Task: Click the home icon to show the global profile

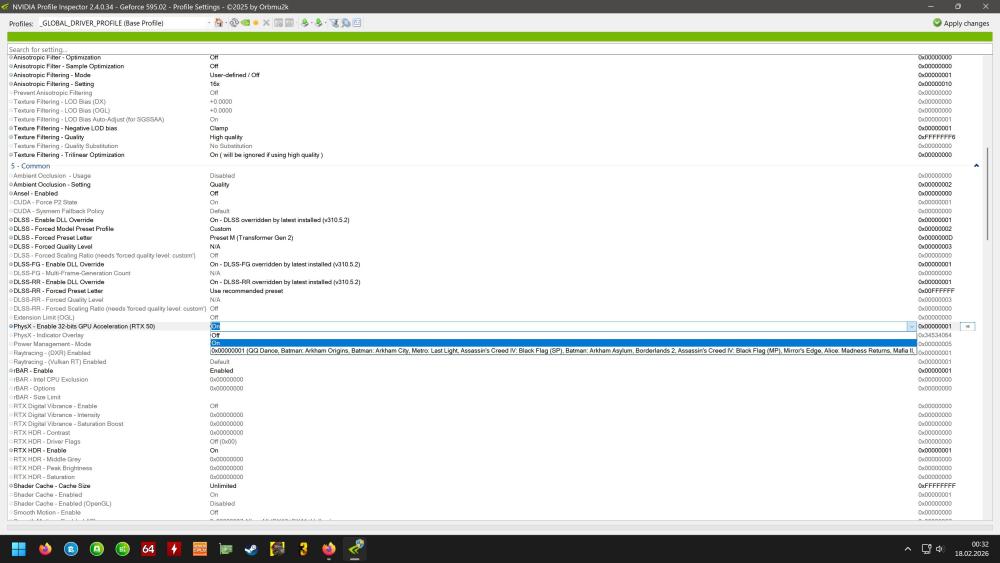Action: point(219,23)
